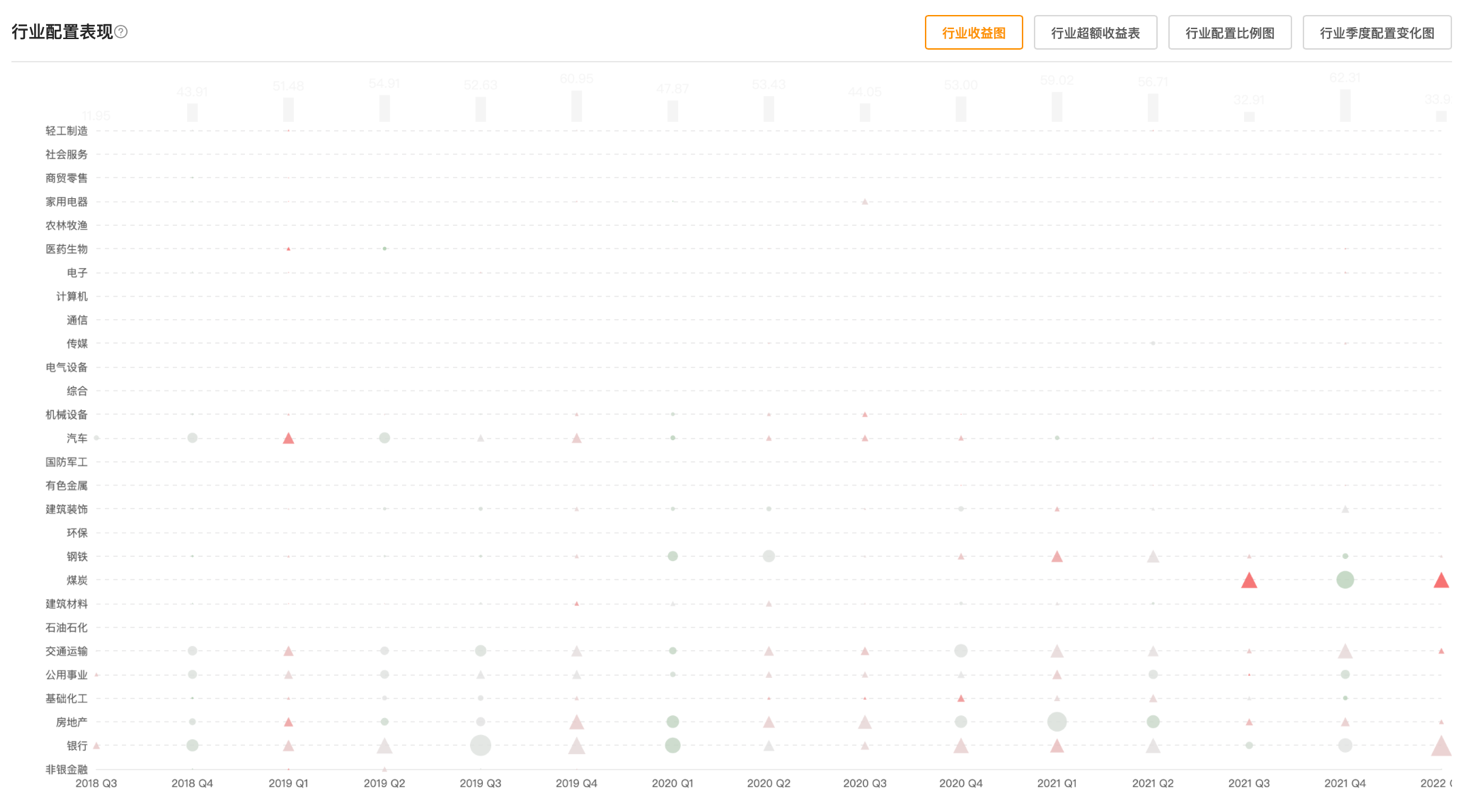Click the pink 家用电器 triangle for 2020 Q3

[x=865, y=202]
